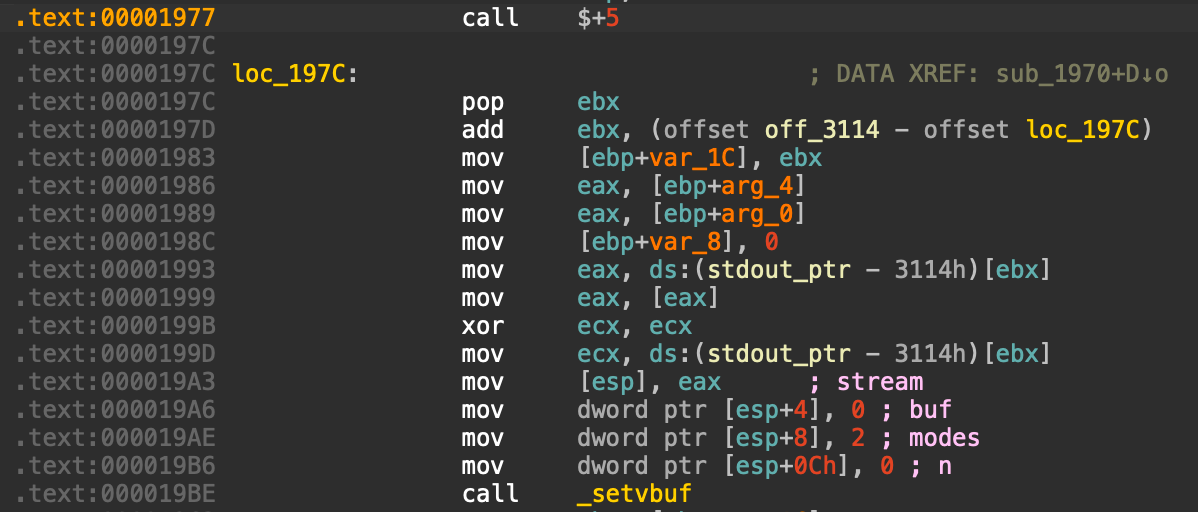Click the pop mnemonic

click(x=483, y=102)
